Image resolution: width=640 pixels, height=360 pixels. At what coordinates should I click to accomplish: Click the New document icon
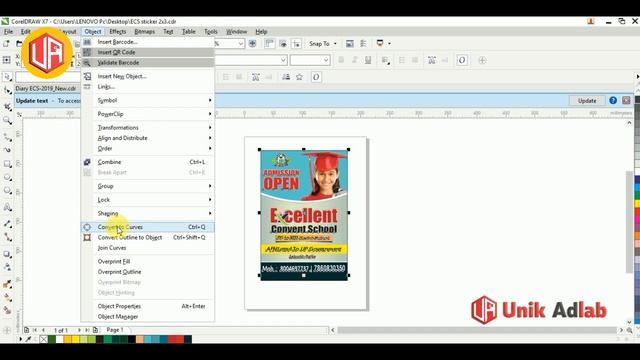[x=6, y=43]
